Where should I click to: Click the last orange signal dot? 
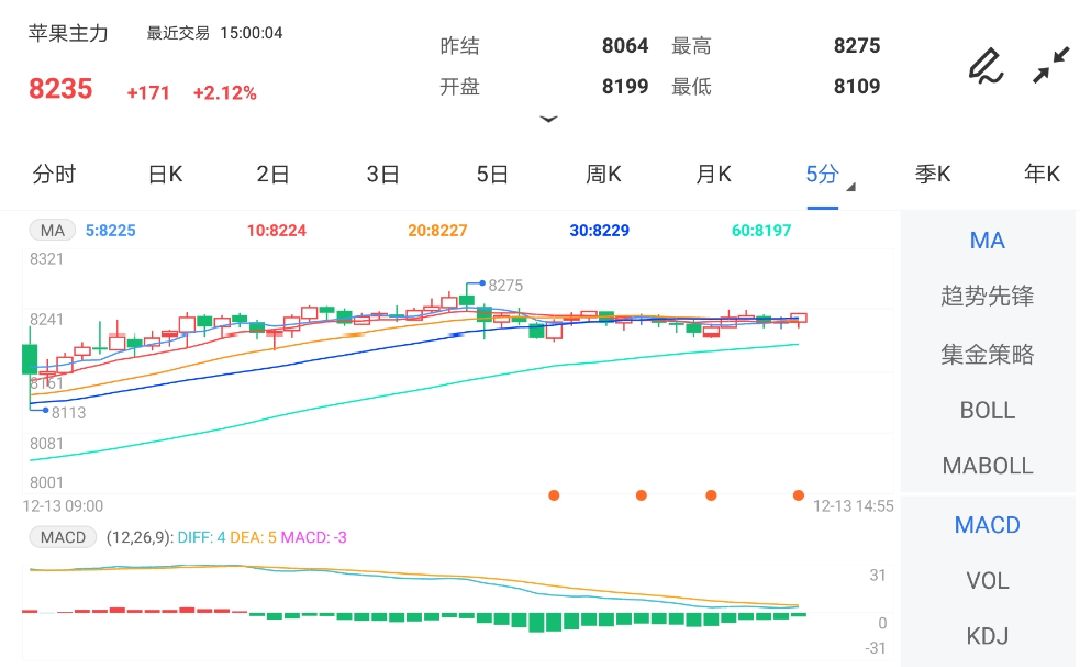tap(798, 495)
